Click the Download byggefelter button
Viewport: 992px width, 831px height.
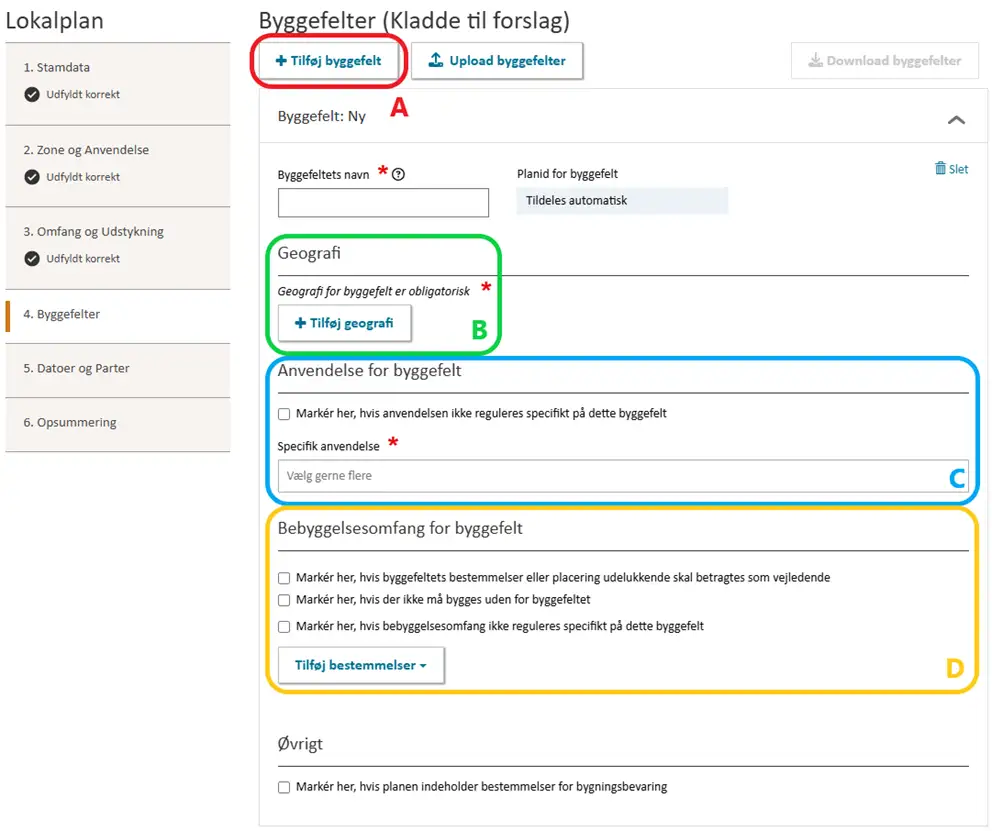tap(883, 61)
